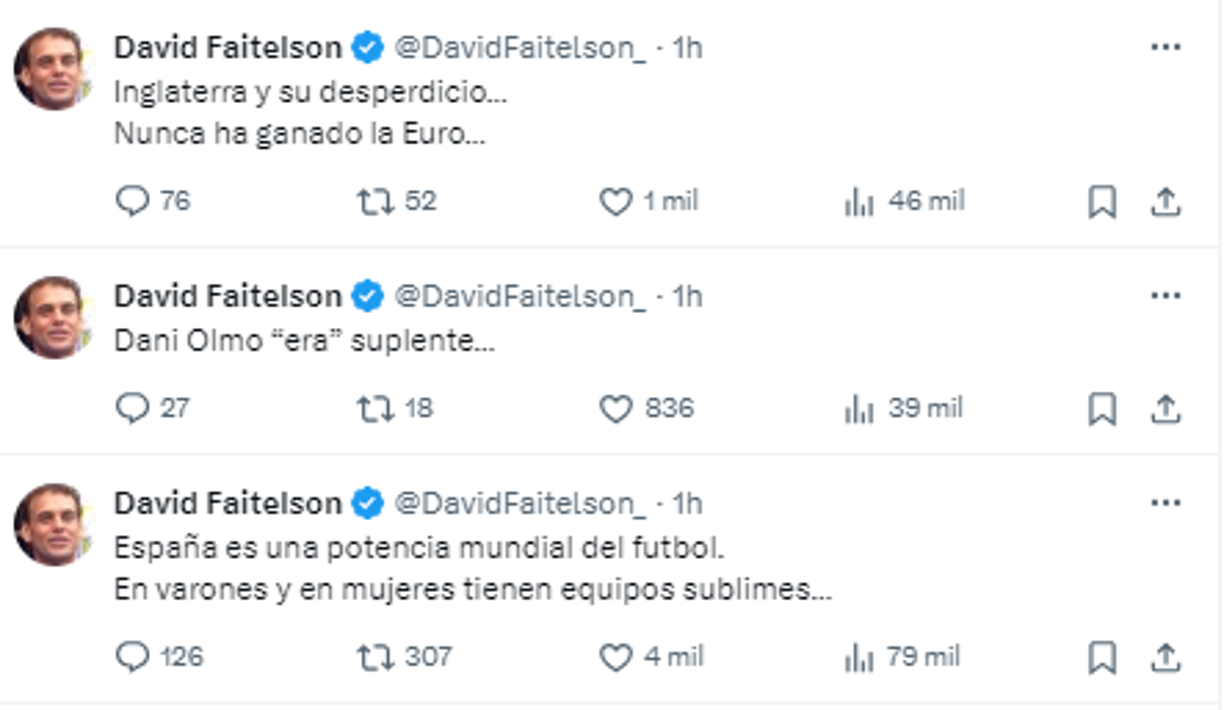Share the España tweet via the share icon
Screen dimensions: 1224x710
pyautogui.click(x=1163, y=659)
